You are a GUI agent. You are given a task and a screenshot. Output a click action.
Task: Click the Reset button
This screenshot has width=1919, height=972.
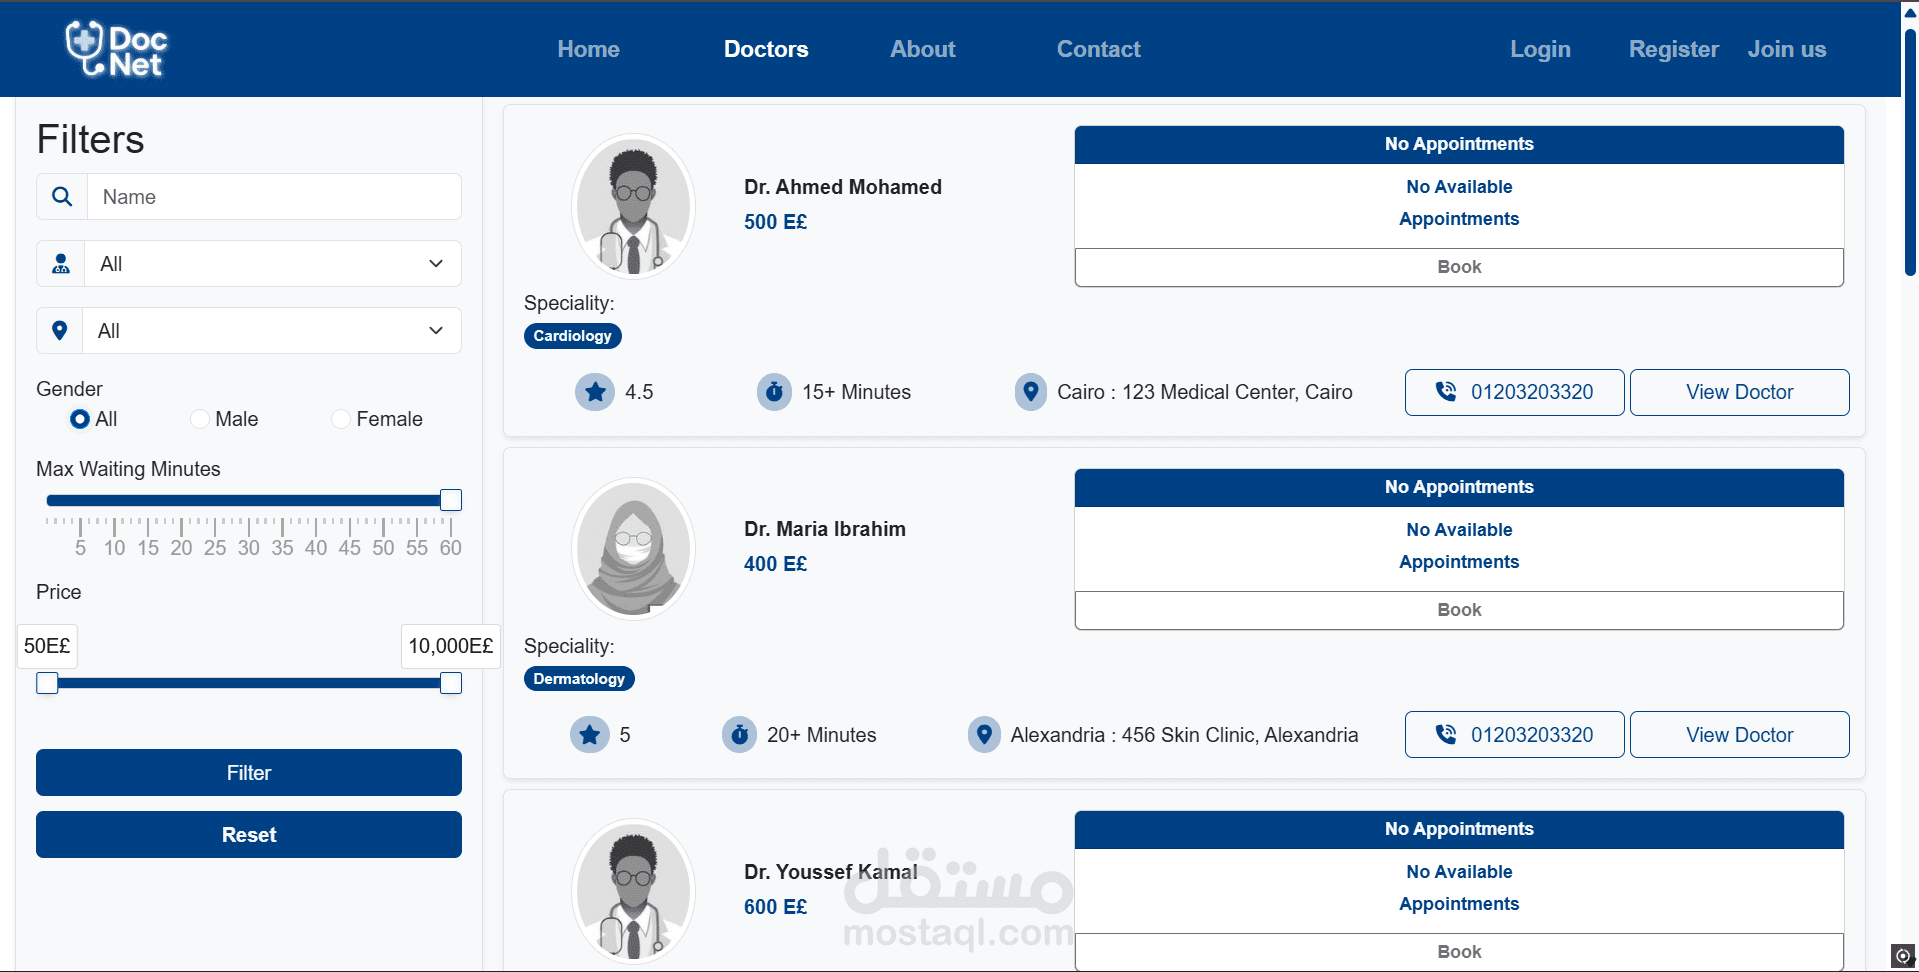pyautogui.click(x=249, y=835)
